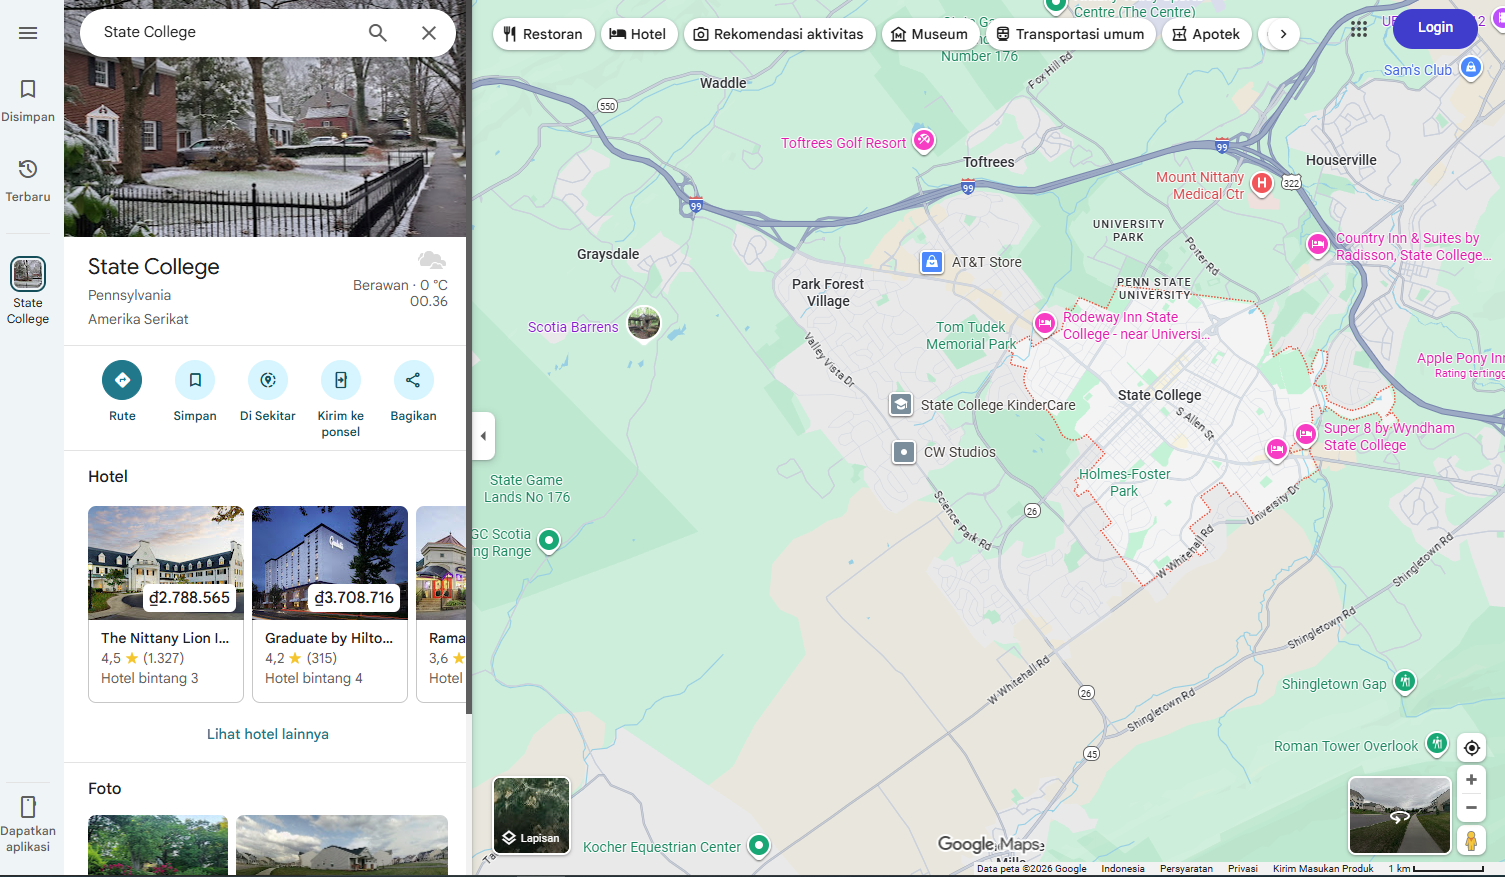Click the Pegman Street View icon
The image size is (1505, 877).
pos(1471,841)
